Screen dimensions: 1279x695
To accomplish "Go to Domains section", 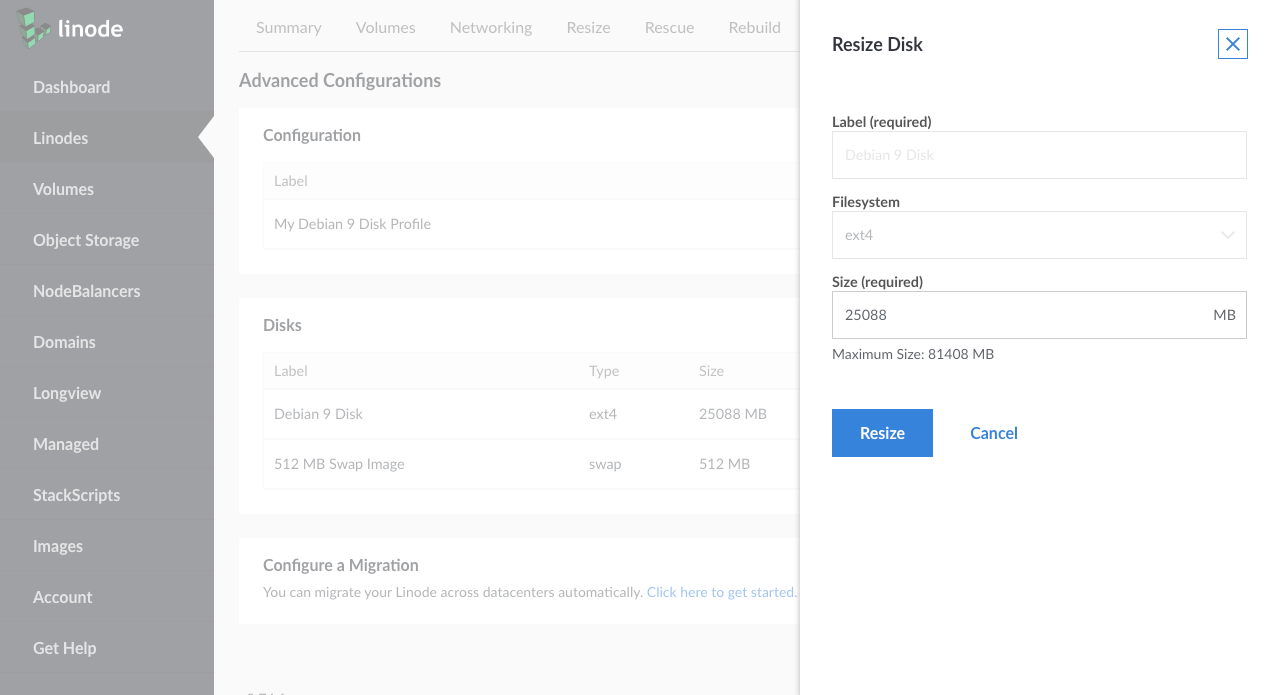I will (x=64, y=342).
